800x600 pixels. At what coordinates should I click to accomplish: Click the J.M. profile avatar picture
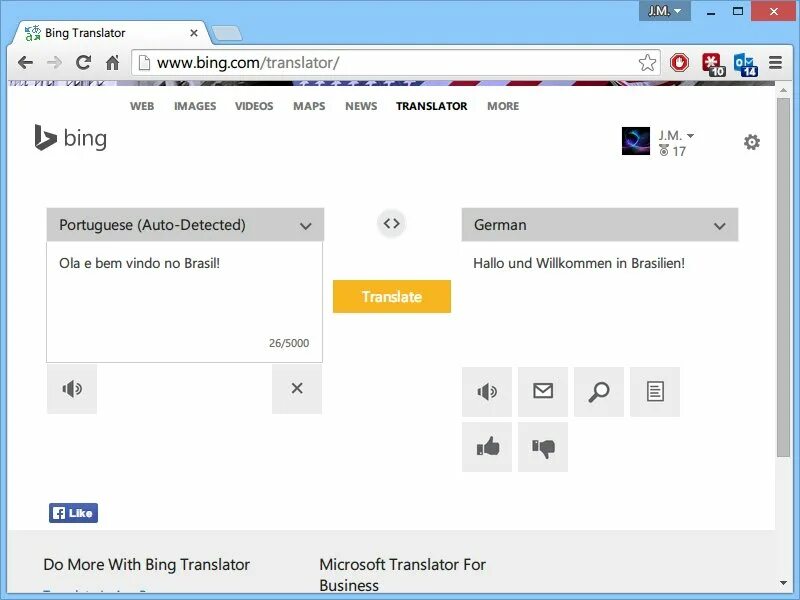(x=636, y=141)
